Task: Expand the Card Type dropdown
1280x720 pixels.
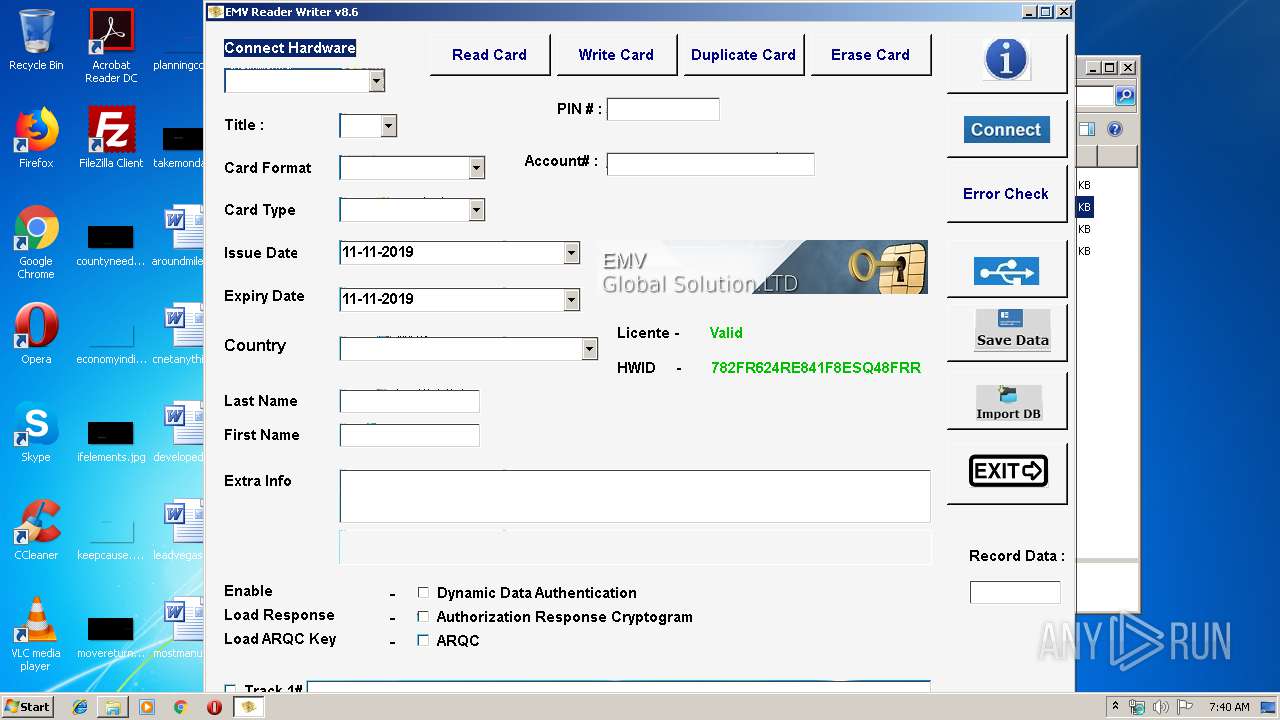Action: 477,210
